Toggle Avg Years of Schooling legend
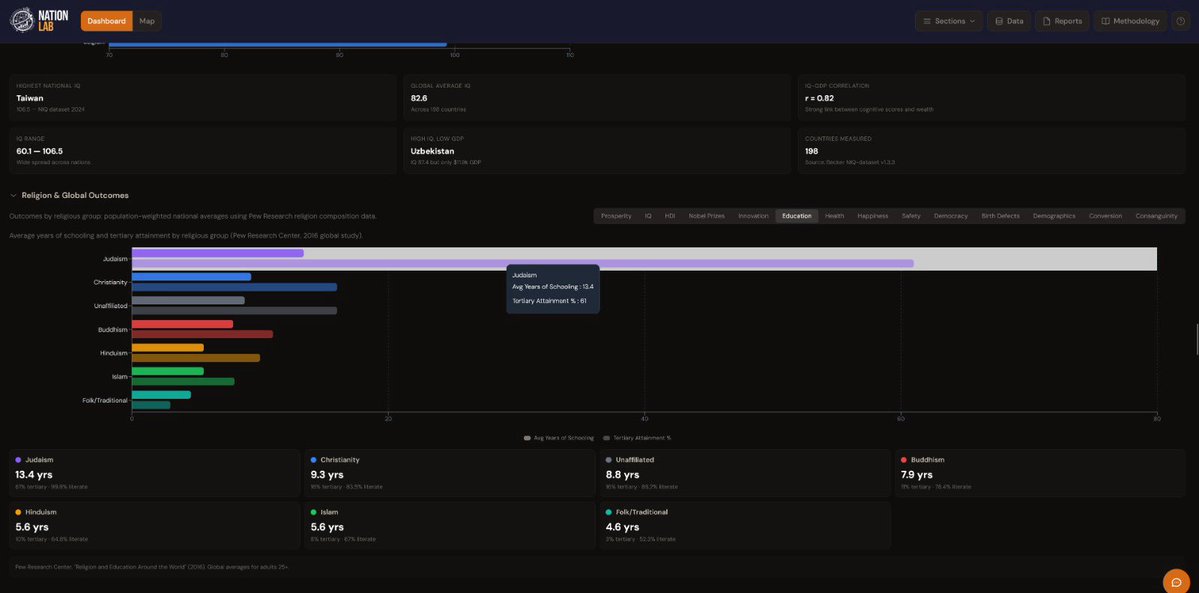The image size is (1199, 593). point(559,438)
